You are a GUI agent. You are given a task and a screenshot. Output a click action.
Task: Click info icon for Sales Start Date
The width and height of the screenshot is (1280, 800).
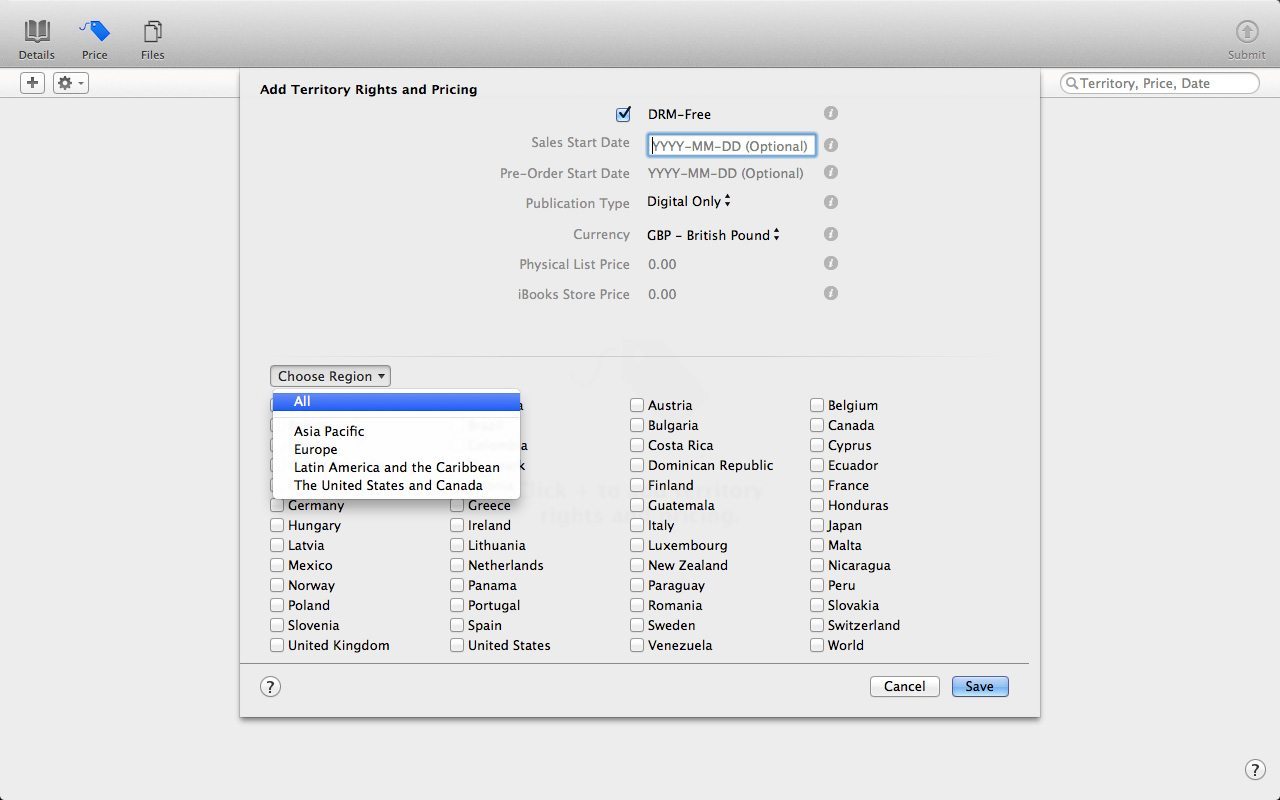pos(830,145)
